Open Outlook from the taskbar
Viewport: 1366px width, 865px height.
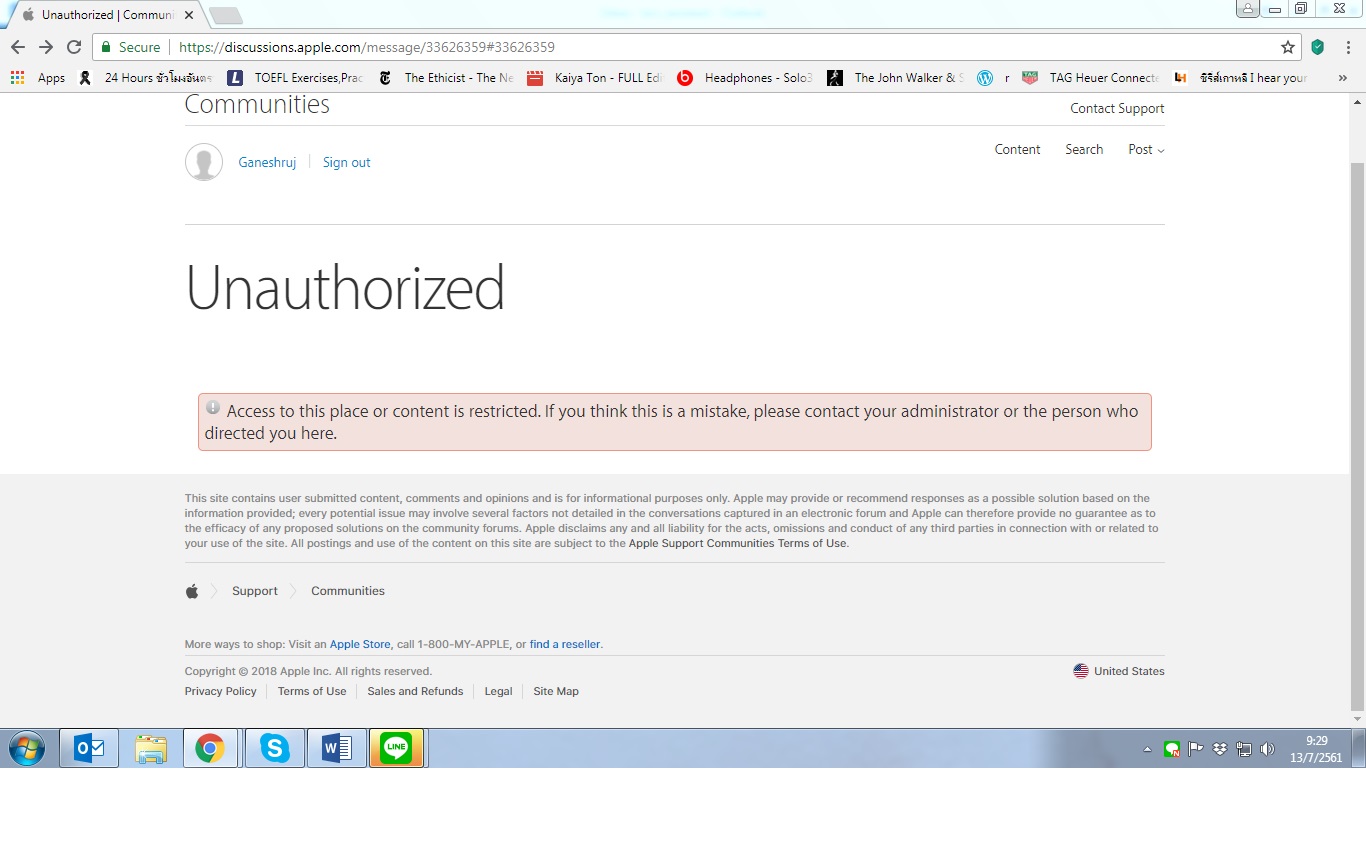89,748
